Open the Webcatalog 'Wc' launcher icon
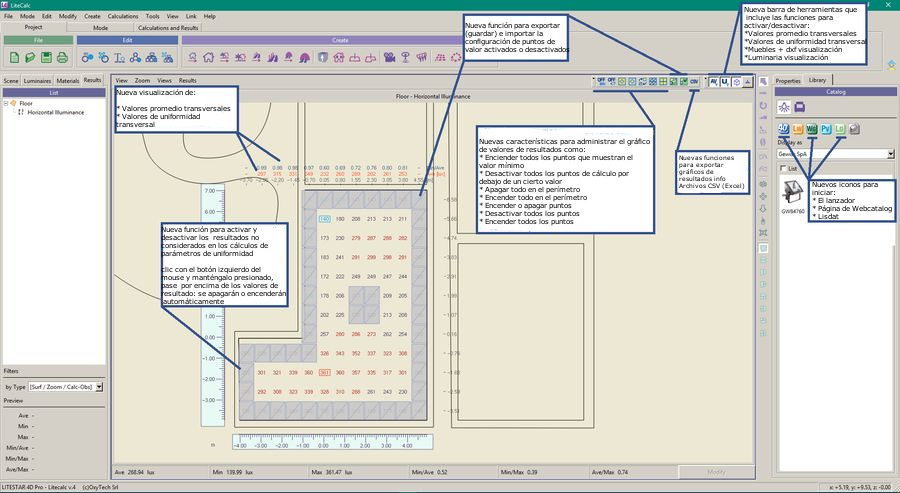This screenshot has height=493, width=900. pos(811,129)
